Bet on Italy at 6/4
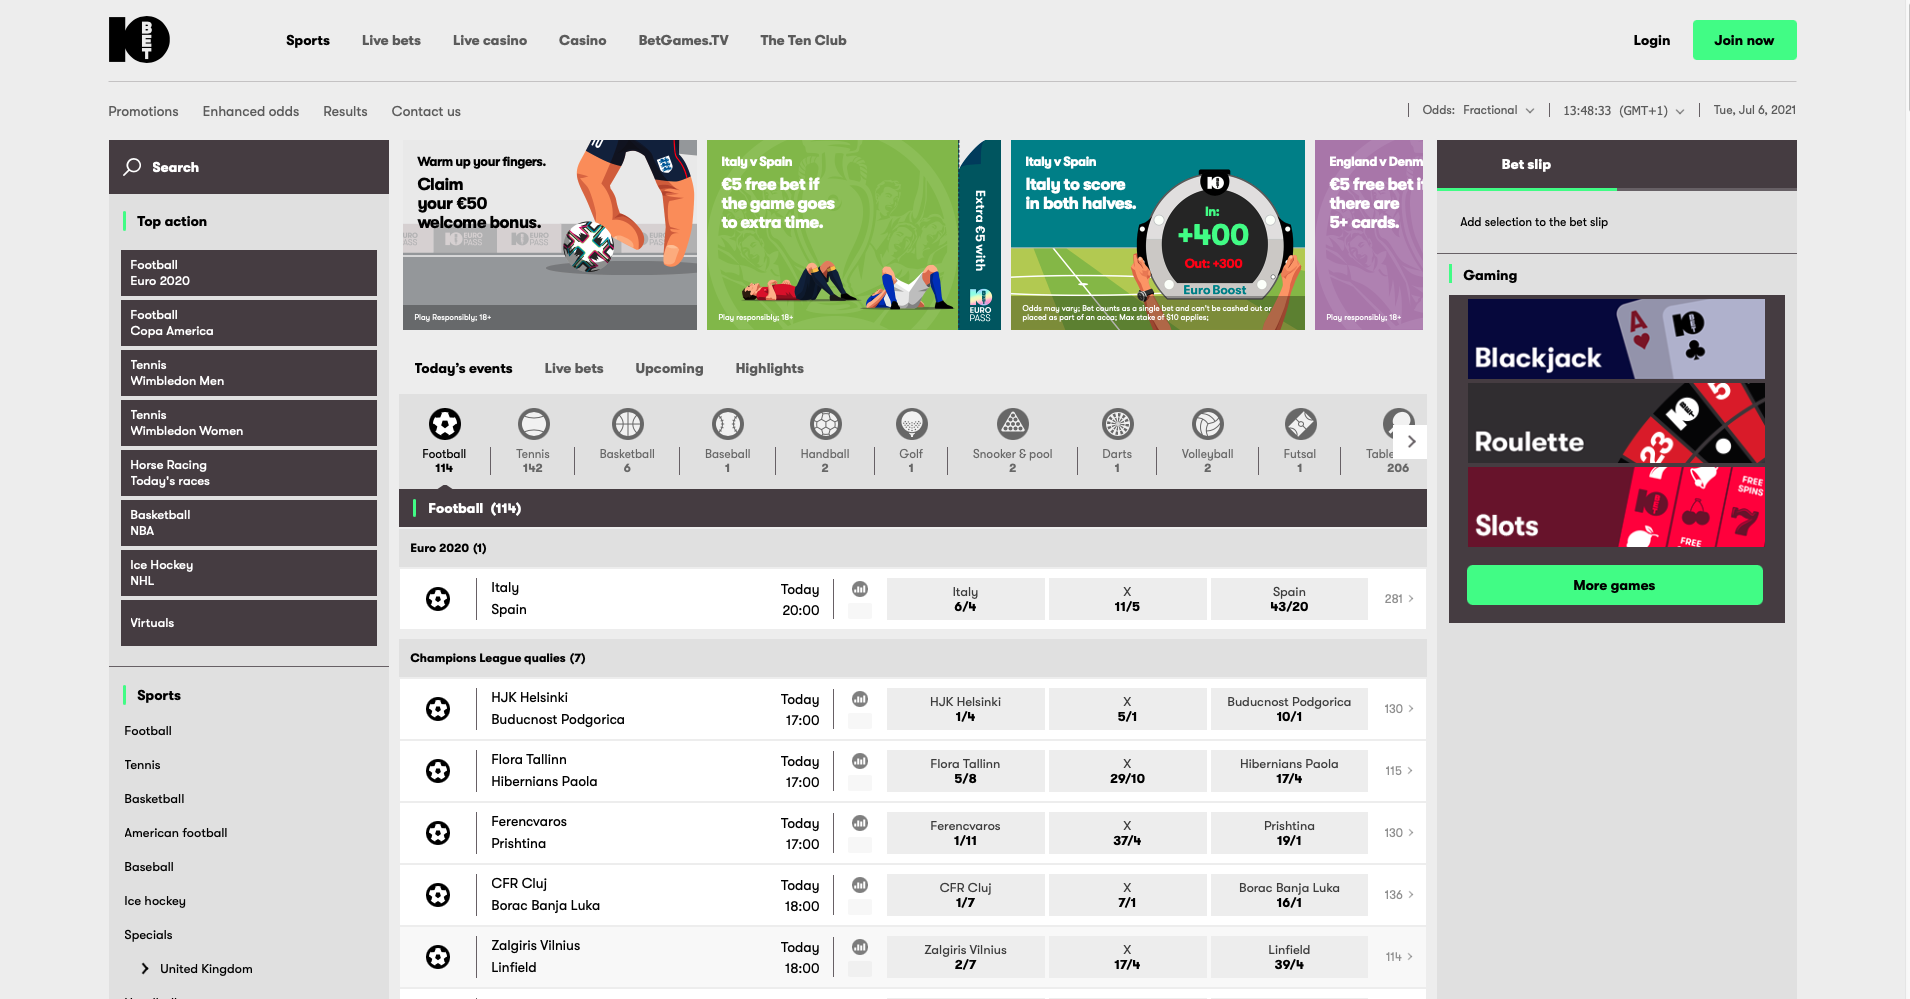Viewport: 1910px width, 999px height. coord(965,599)
